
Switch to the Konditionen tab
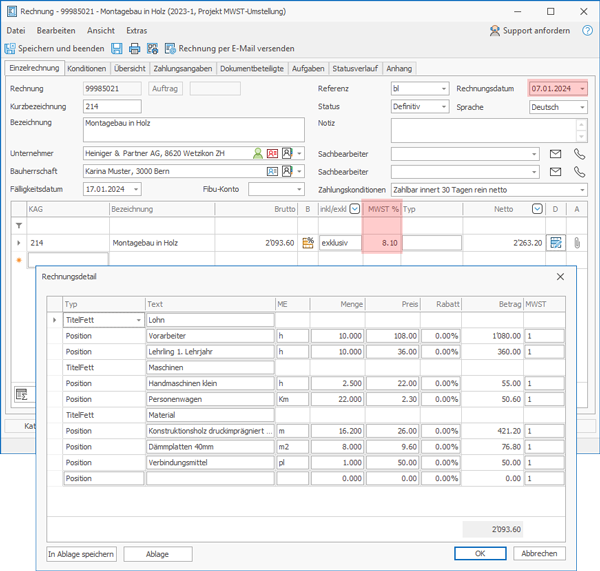(x=87, y=69)
